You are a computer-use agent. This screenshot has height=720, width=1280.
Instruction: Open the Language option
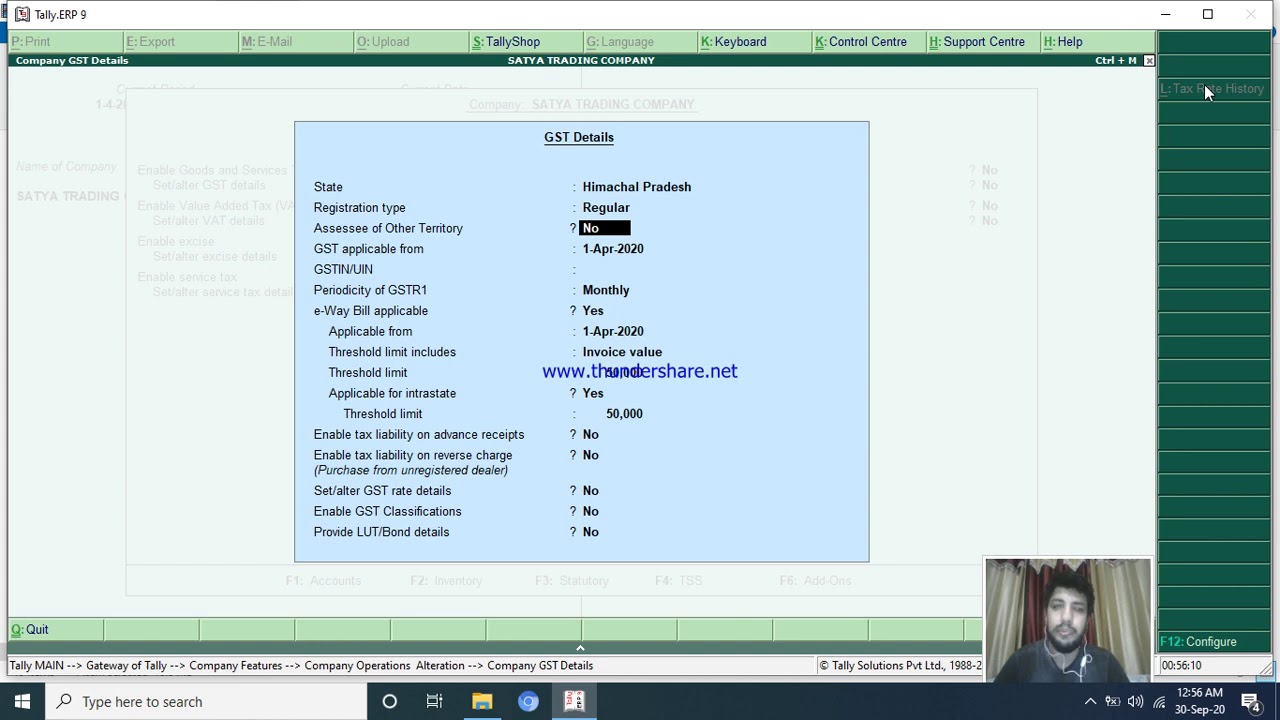point(620,42)
